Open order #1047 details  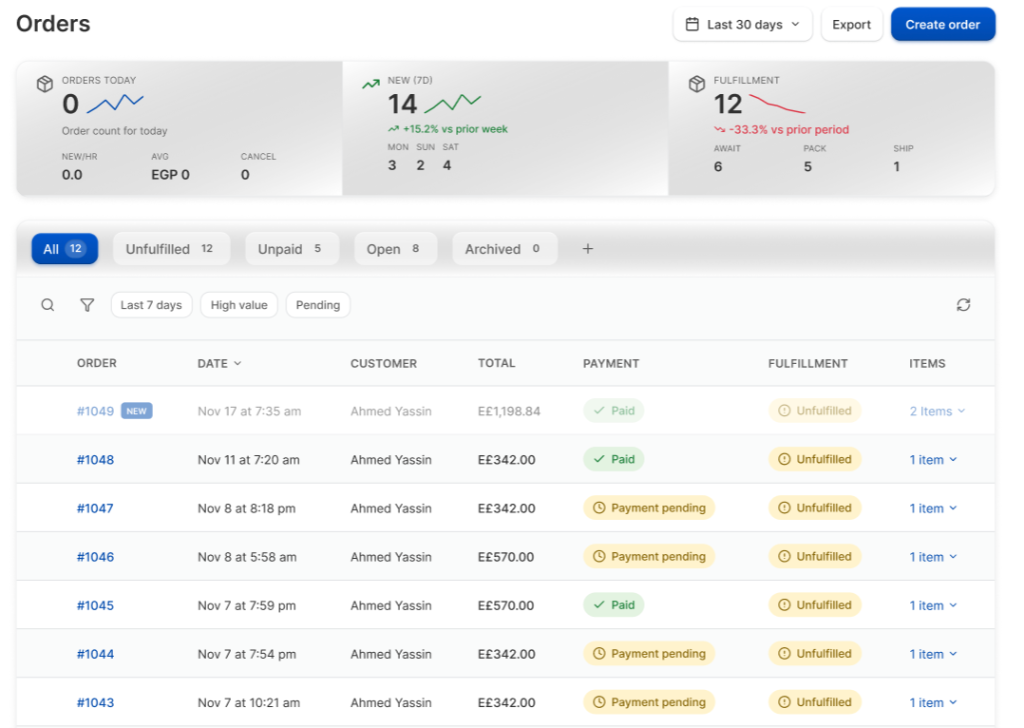coord(95,507)
